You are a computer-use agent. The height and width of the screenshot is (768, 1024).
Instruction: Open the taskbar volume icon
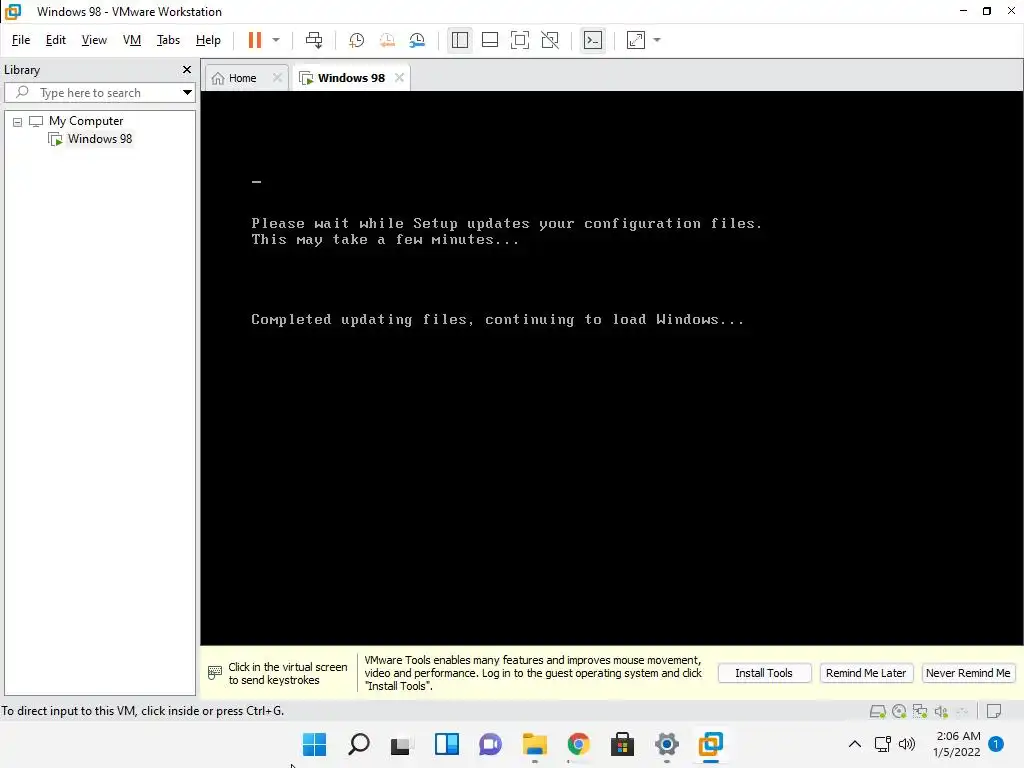click(907, 744)
